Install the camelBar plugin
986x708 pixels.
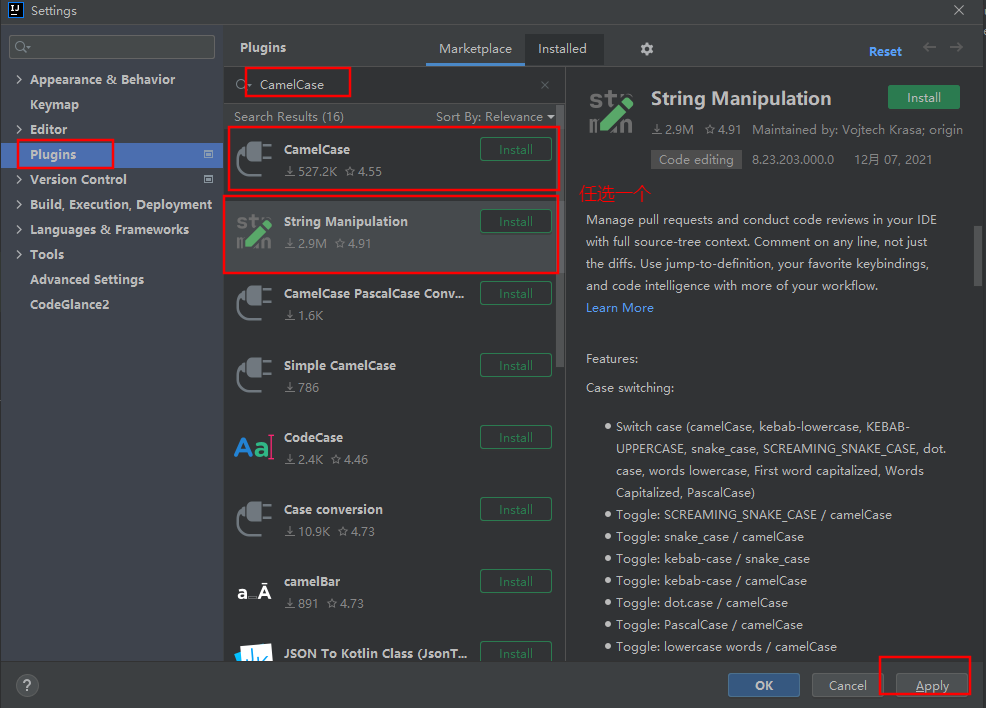click(516, 582)
